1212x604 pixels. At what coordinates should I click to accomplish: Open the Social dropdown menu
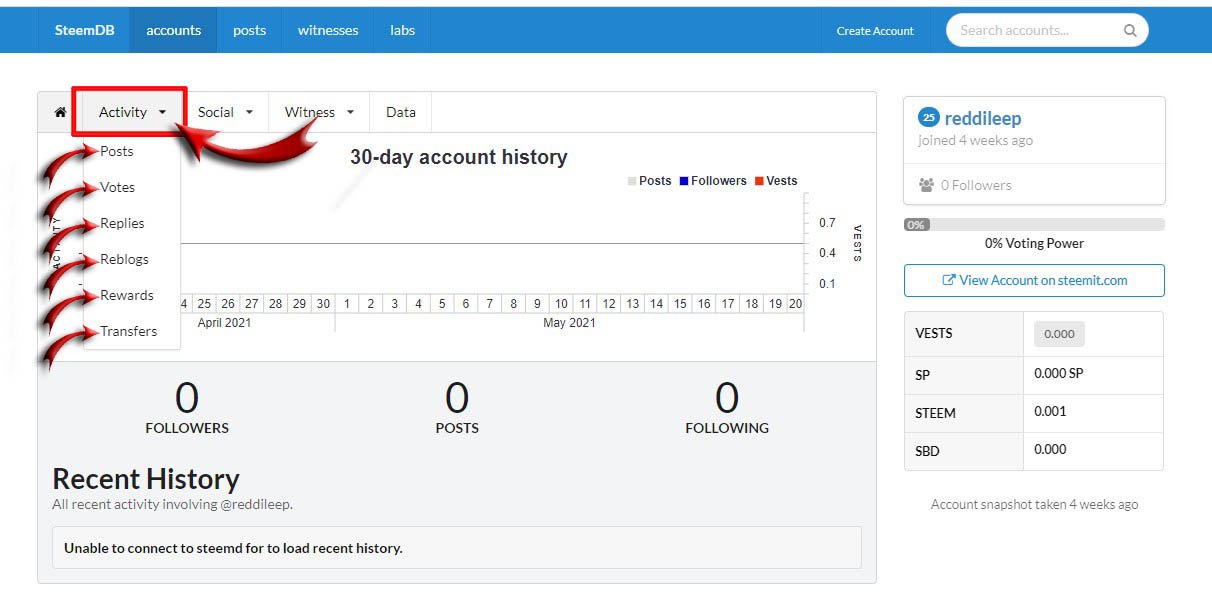click(225, 112)
